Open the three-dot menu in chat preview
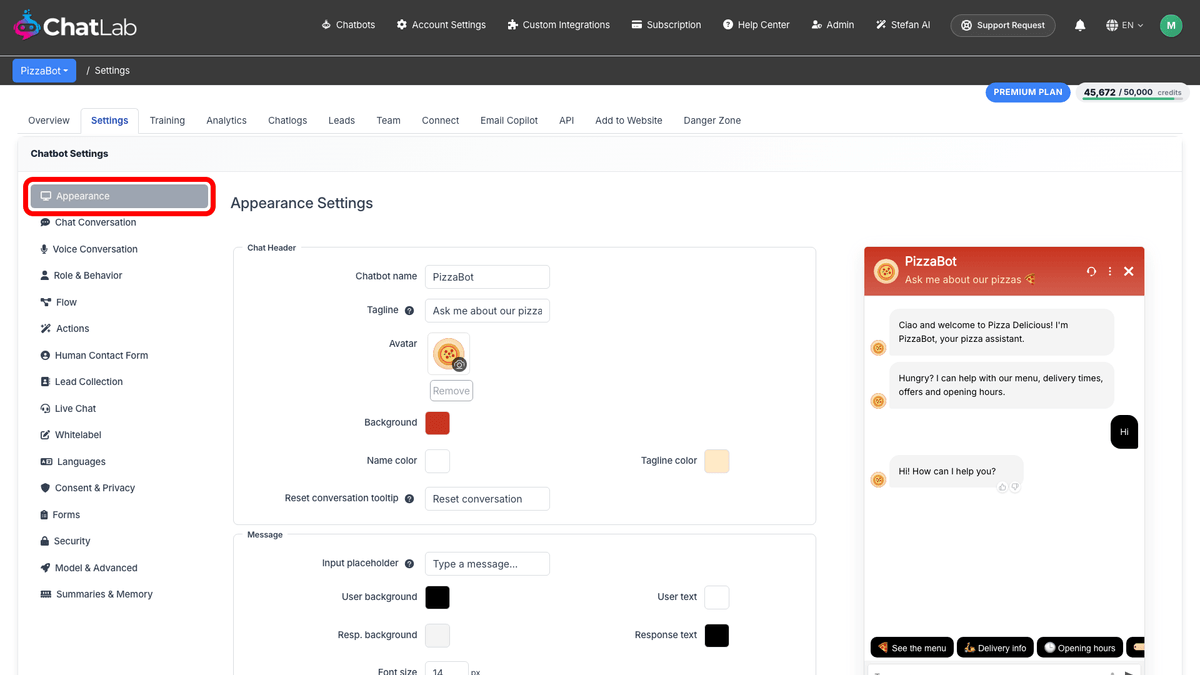This screenshot has width=1200, height=675. pyautogui.click(x=1110, y=271)
